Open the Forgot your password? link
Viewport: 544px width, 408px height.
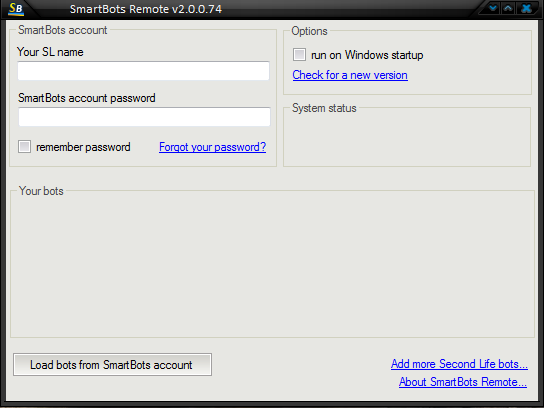[x=212, y=147]
